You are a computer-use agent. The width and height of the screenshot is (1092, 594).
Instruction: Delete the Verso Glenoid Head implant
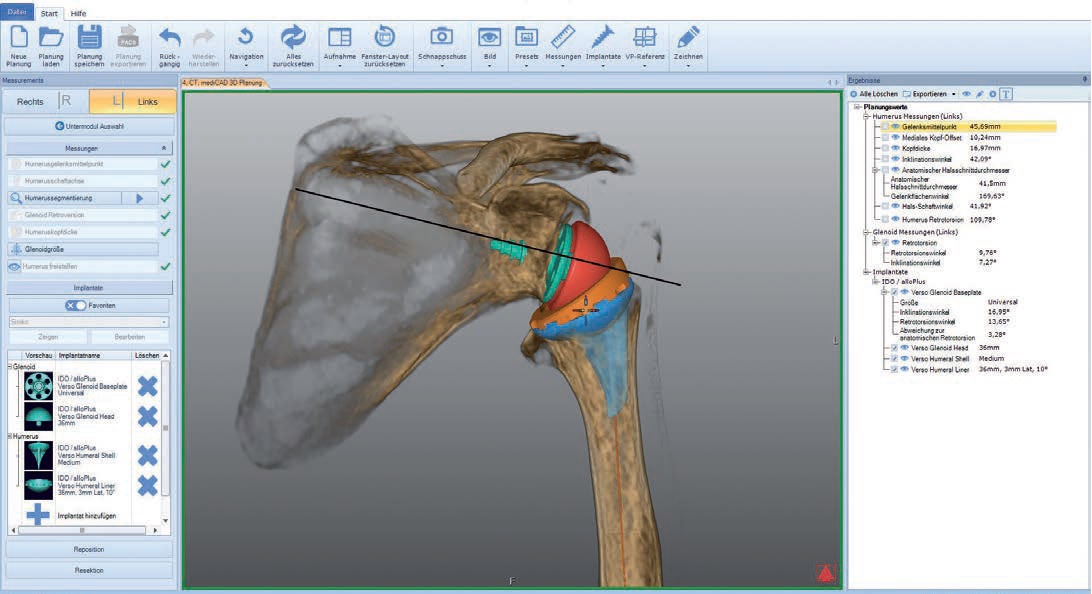pyautogui.click(x=147, y=416)
